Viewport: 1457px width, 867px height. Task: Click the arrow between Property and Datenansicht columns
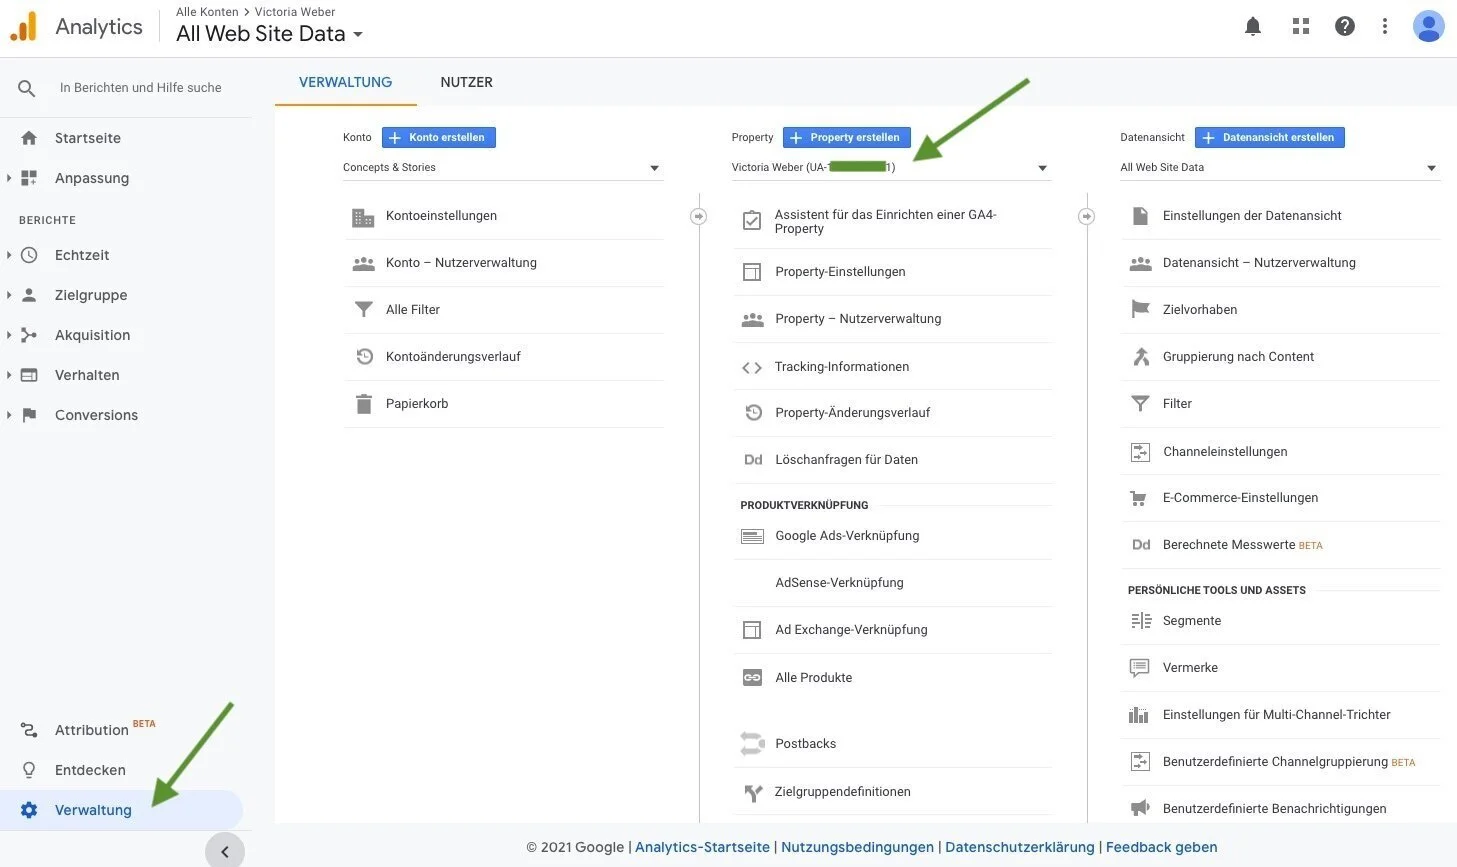(1086, 217)
